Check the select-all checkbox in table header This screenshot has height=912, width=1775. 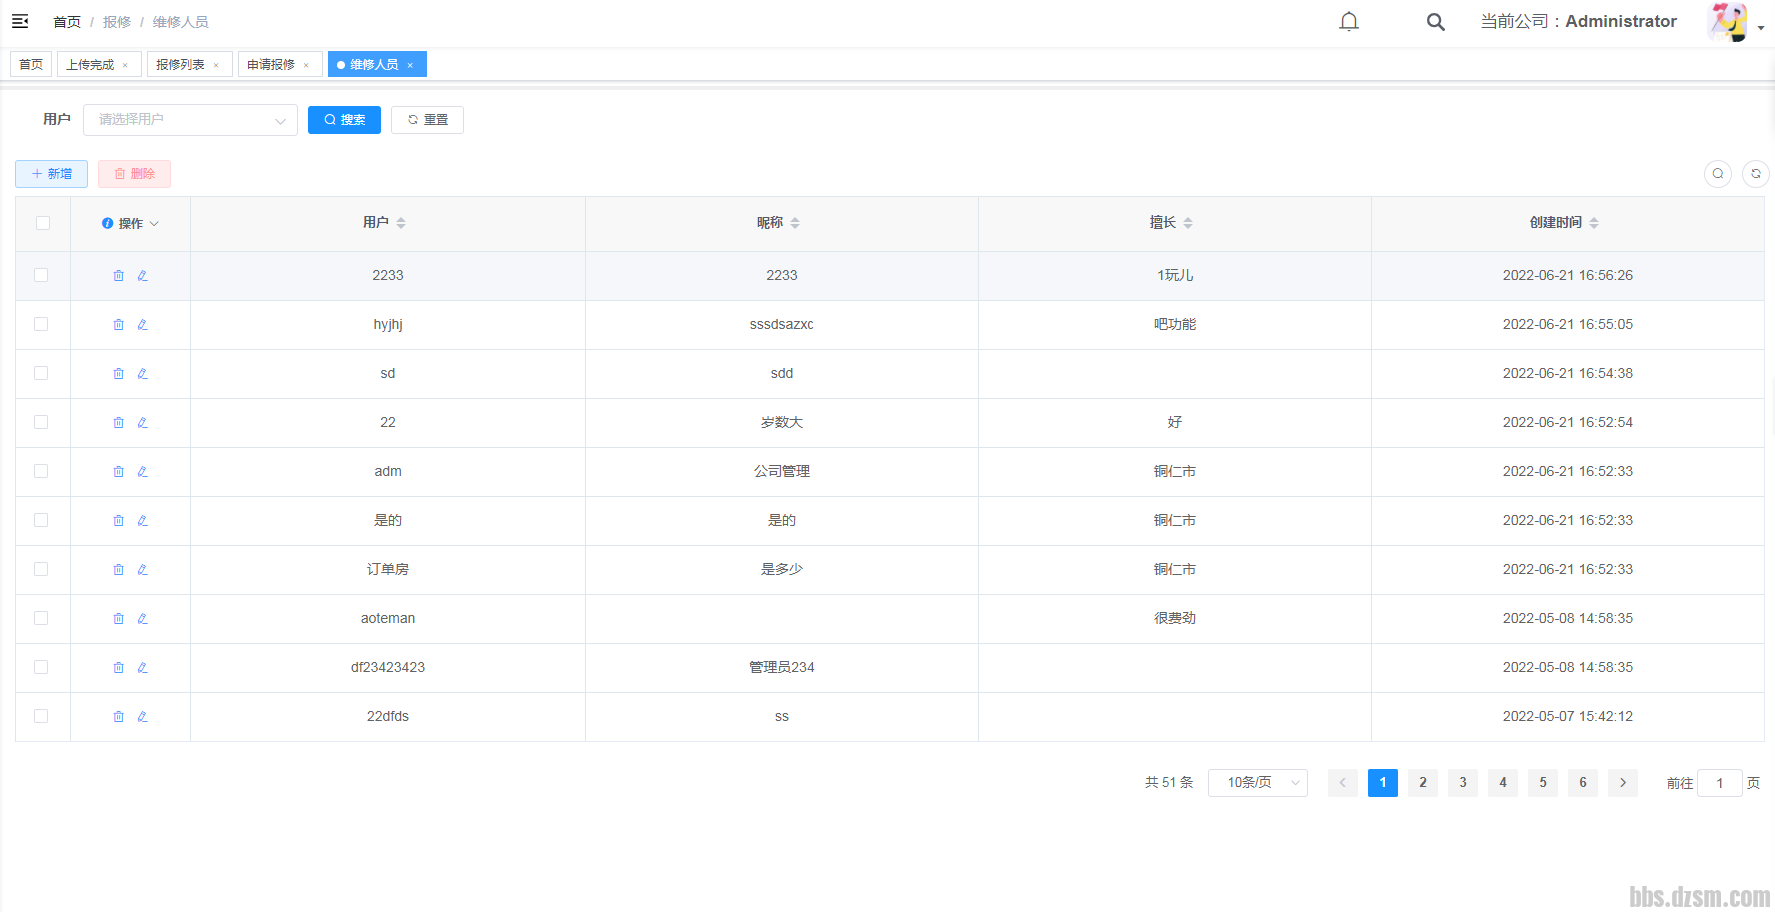point(43,223)
